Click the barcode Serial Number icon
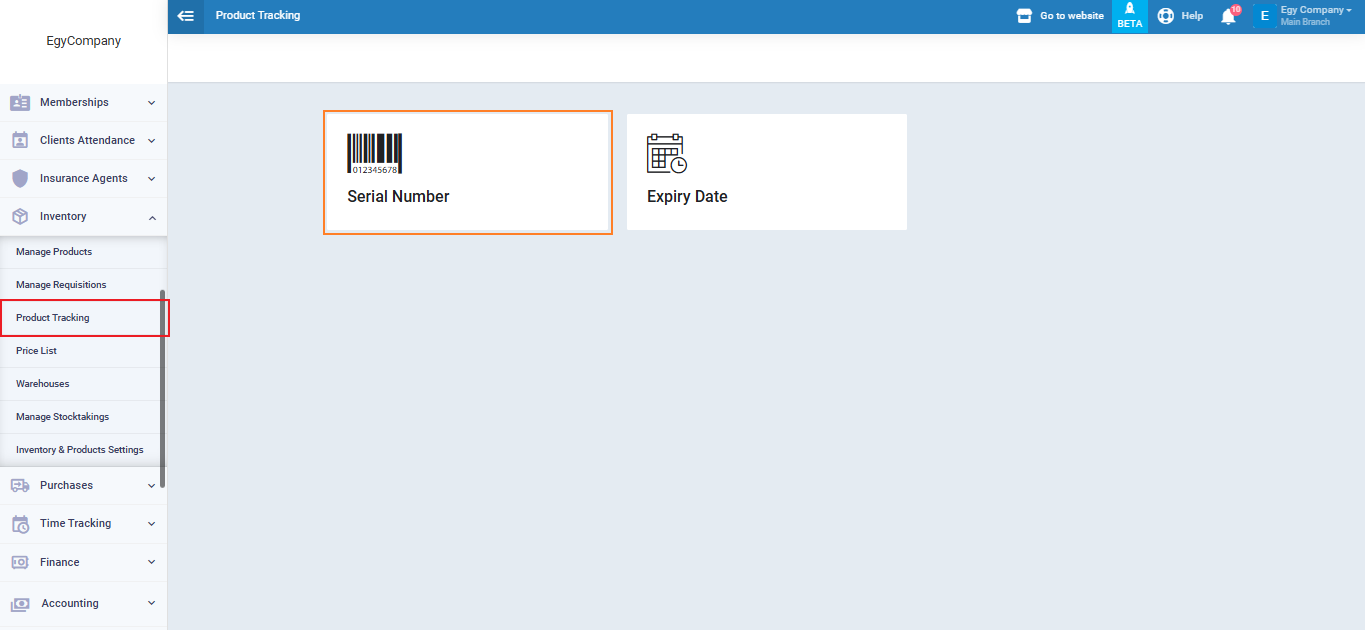Viewport: 1365px width, 630px height. tap(374, 154)
